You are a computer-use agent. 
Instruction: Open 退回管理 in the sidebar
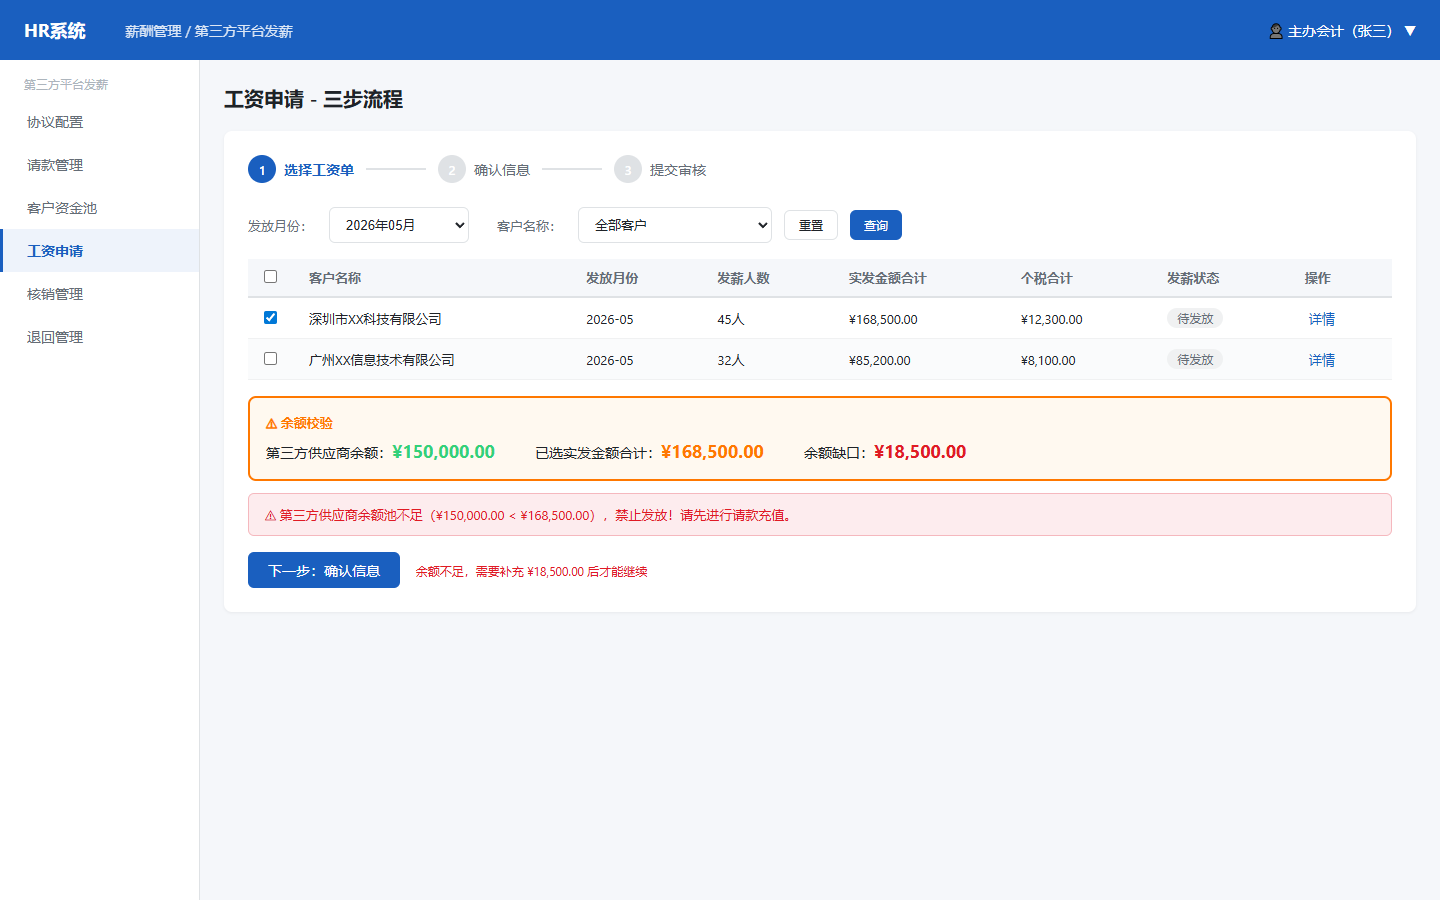tap(100, 337)
